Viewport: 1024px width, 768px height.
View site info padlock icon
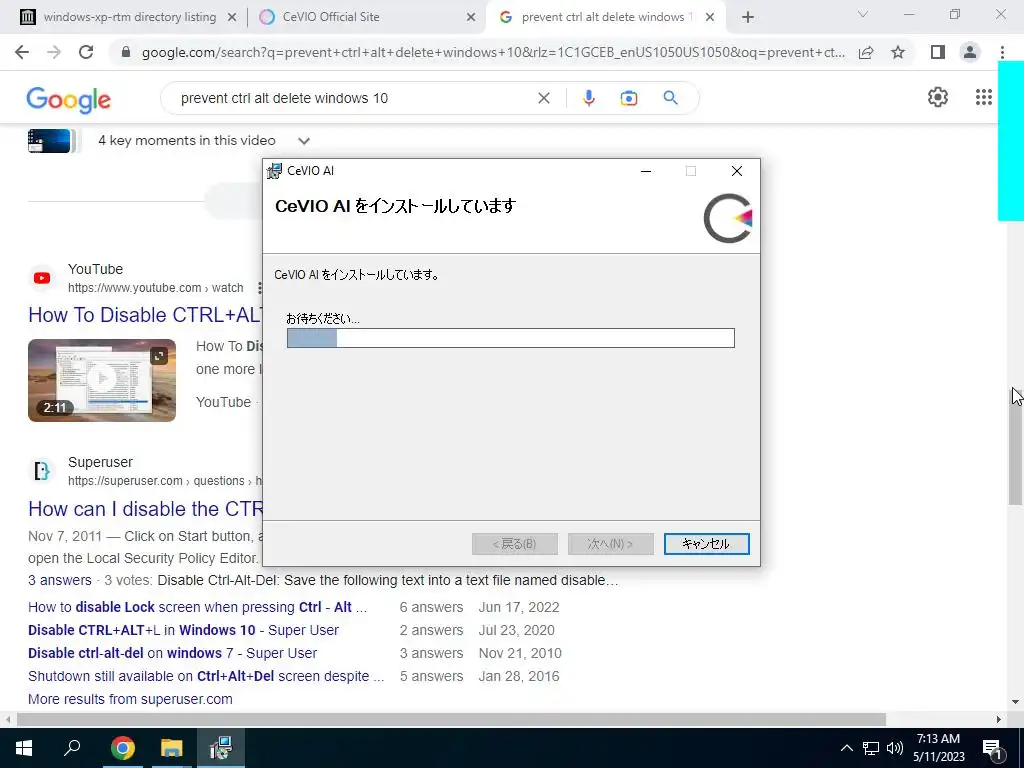(x=126, y=52)
